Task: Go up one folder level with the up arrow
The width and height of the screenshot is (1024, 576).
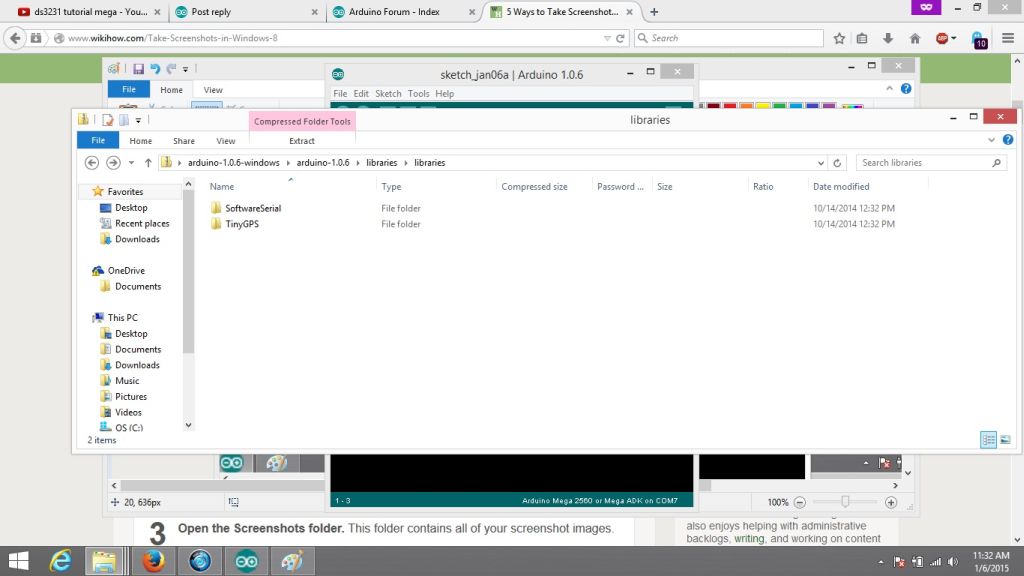Action: 148,162
